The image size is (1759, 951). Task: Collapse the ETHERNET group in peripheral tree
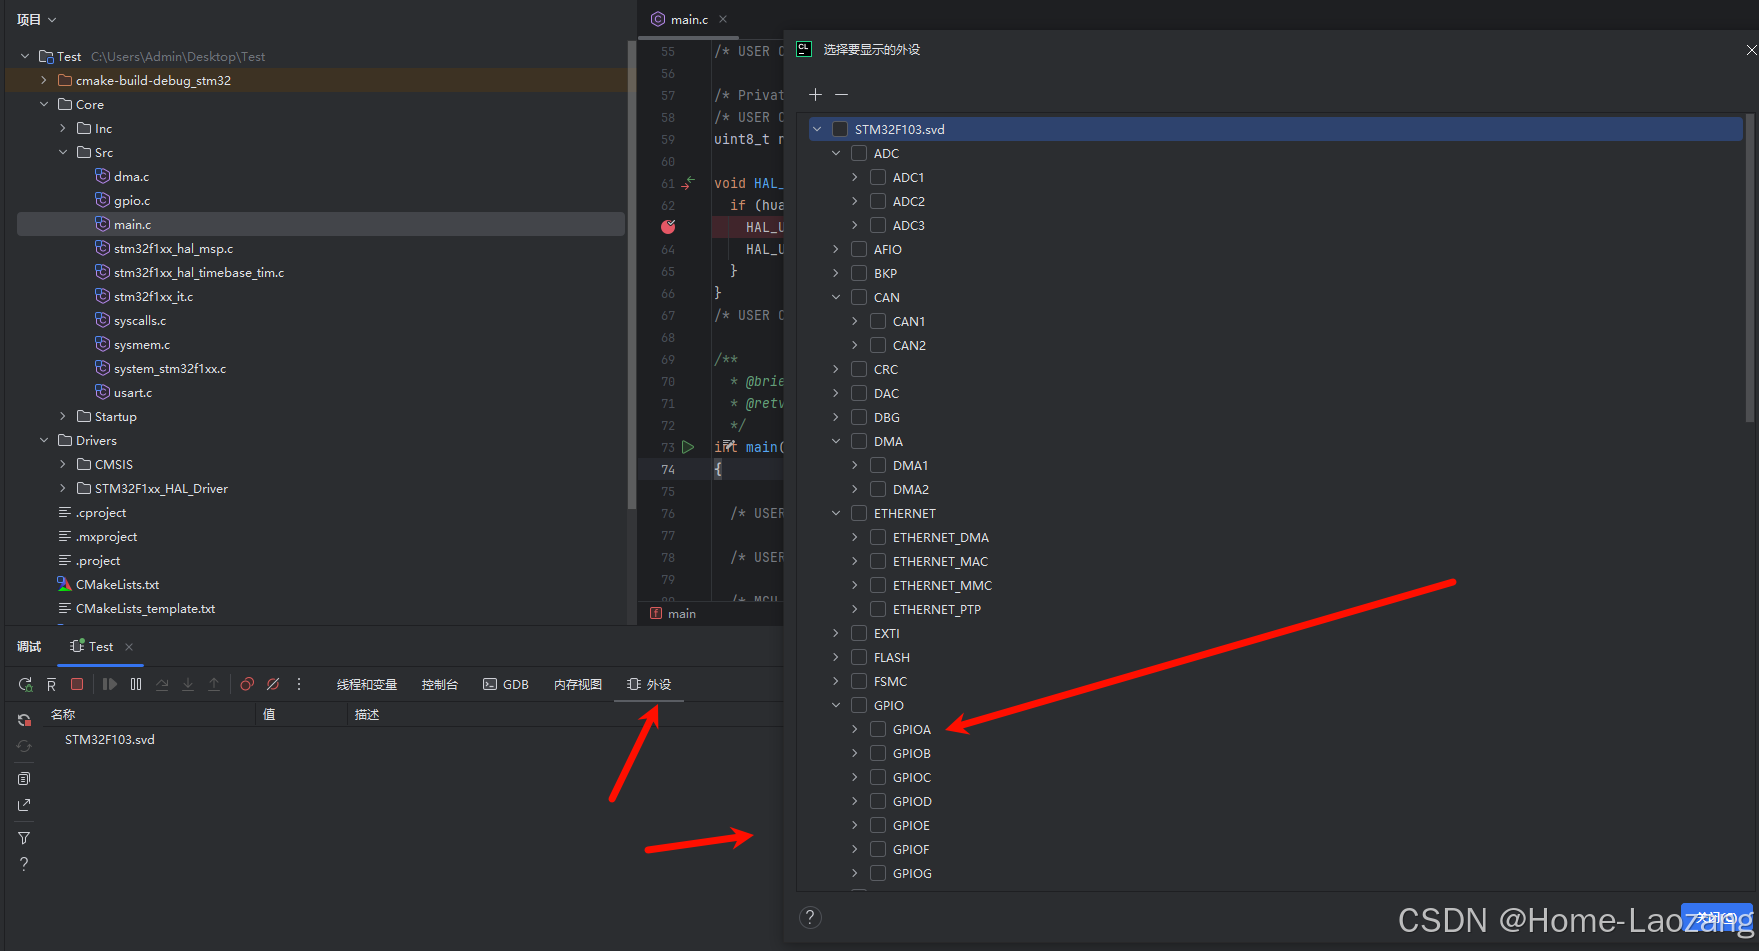coord(836,513)
